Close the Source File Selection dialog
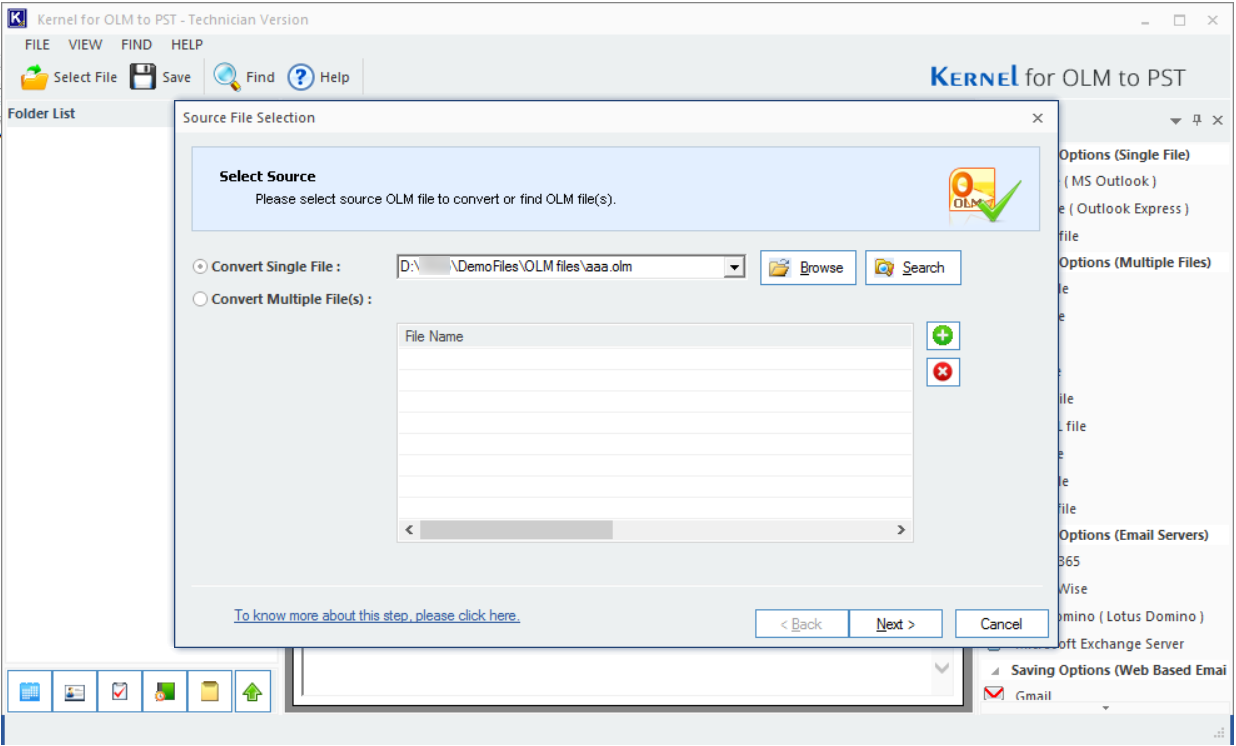 coord(1037,118)
